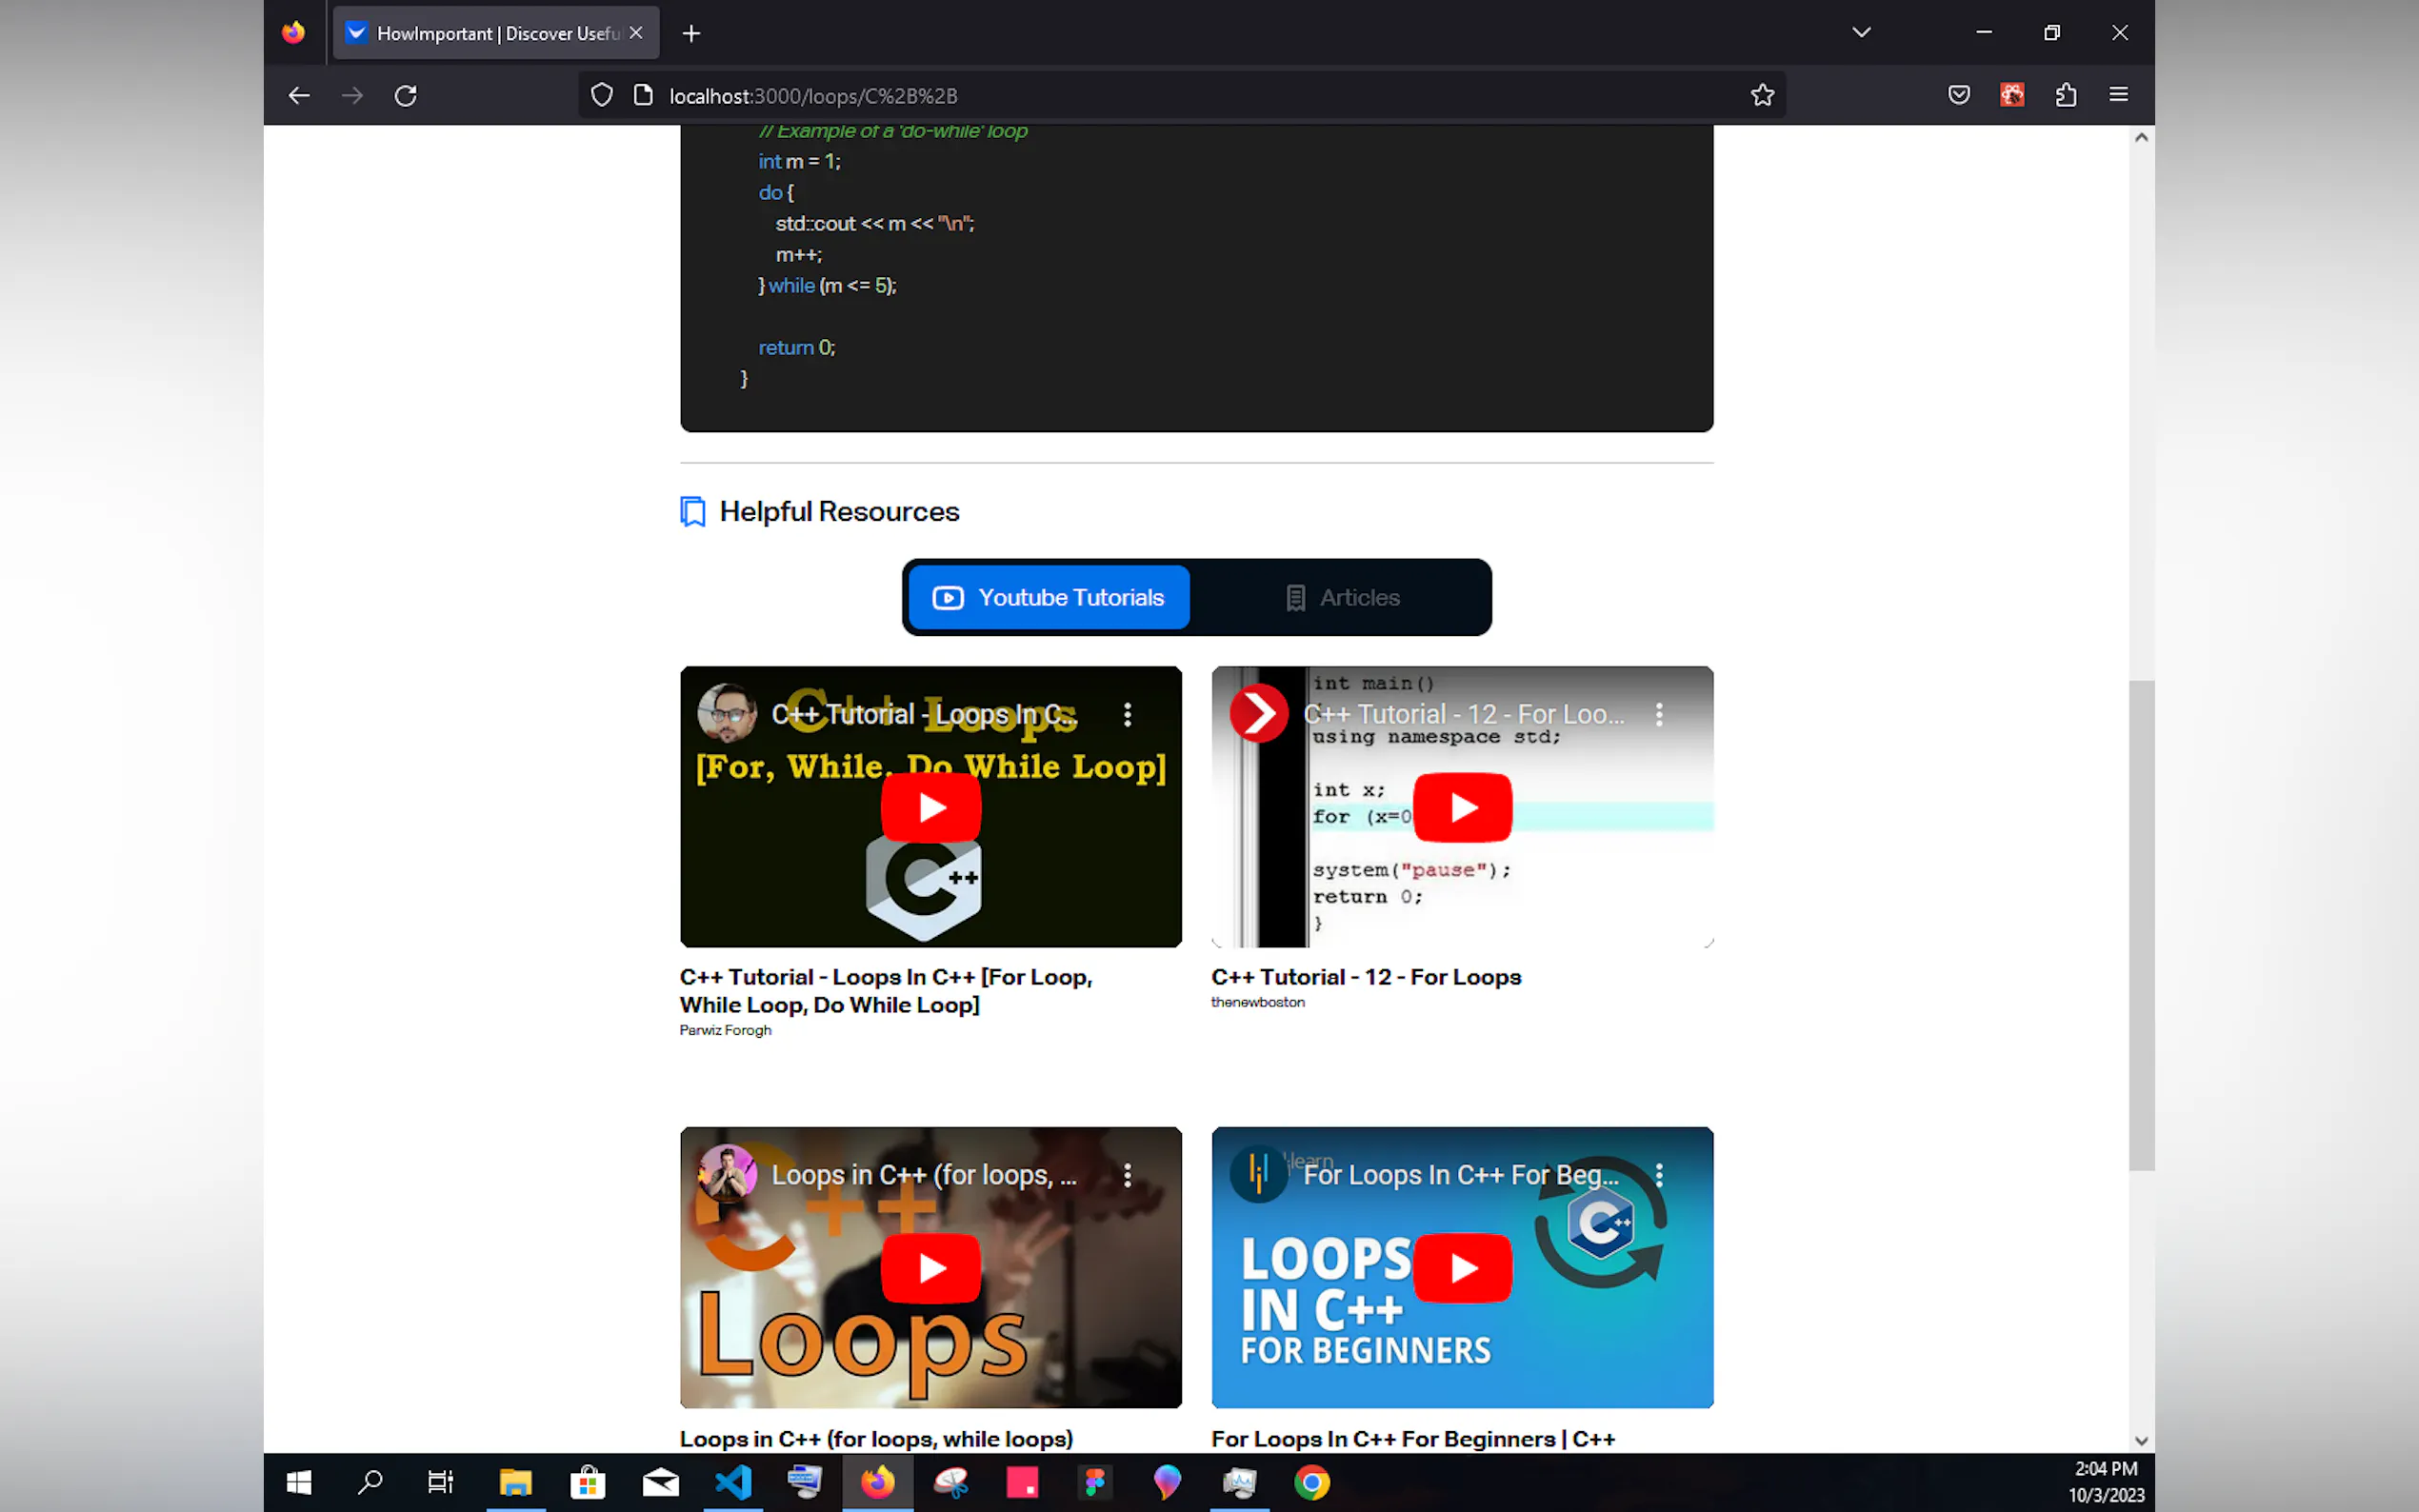Image resolution: width=2419 pixels, height=1512 pixels.
Task: Expand the list all tabs chevron
Action: pyautogui.click(x=1860, y=32)
